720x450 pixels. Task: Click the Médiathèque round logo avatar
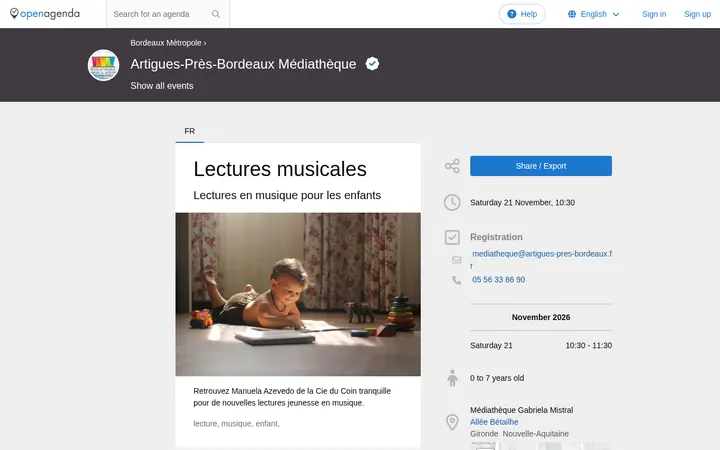[x=103, y=65]
